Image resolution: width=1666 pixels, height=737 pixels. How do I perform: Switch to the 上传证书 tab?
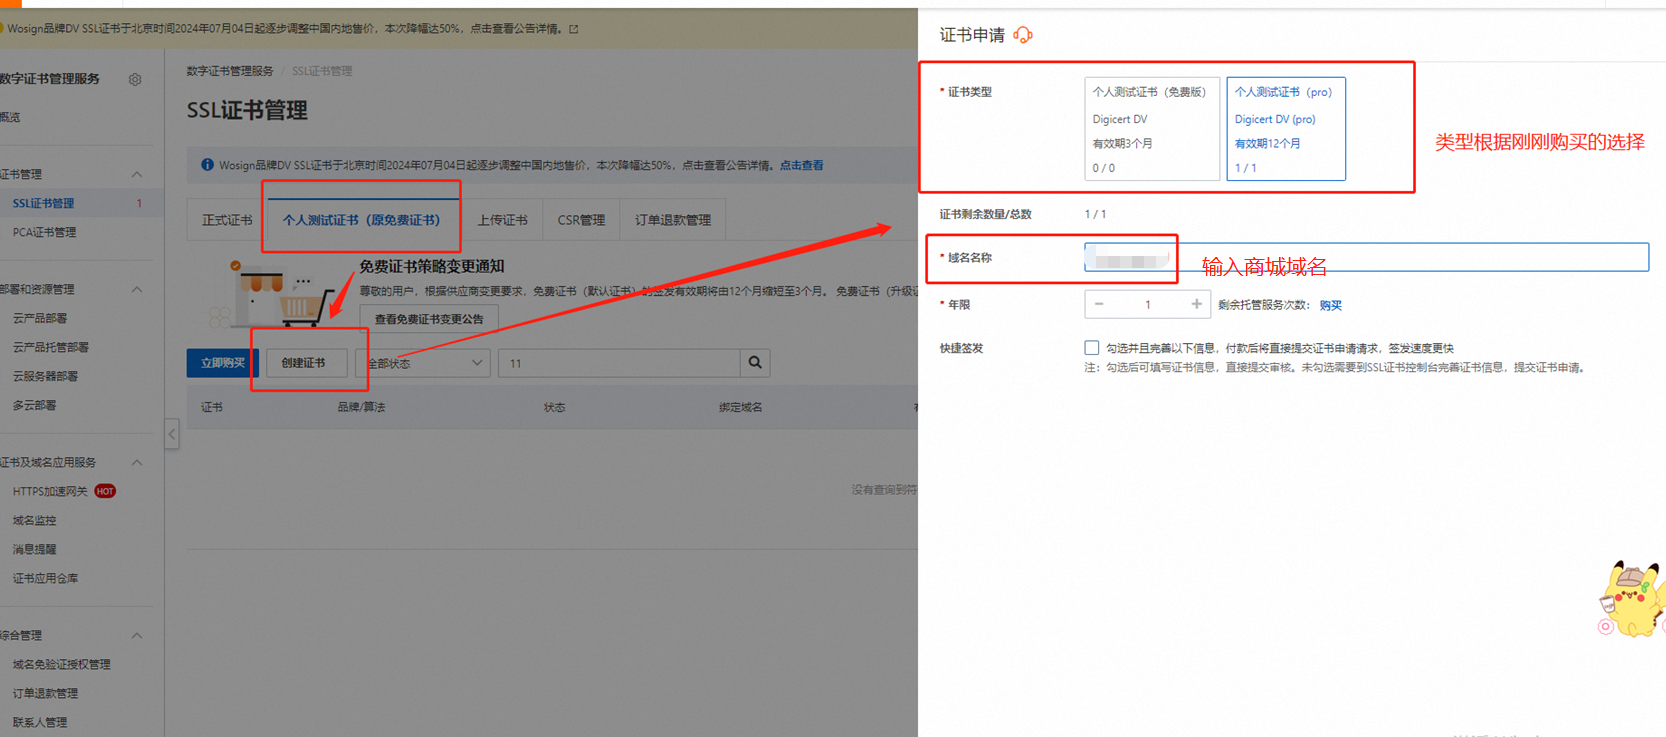tap(502, 220)
